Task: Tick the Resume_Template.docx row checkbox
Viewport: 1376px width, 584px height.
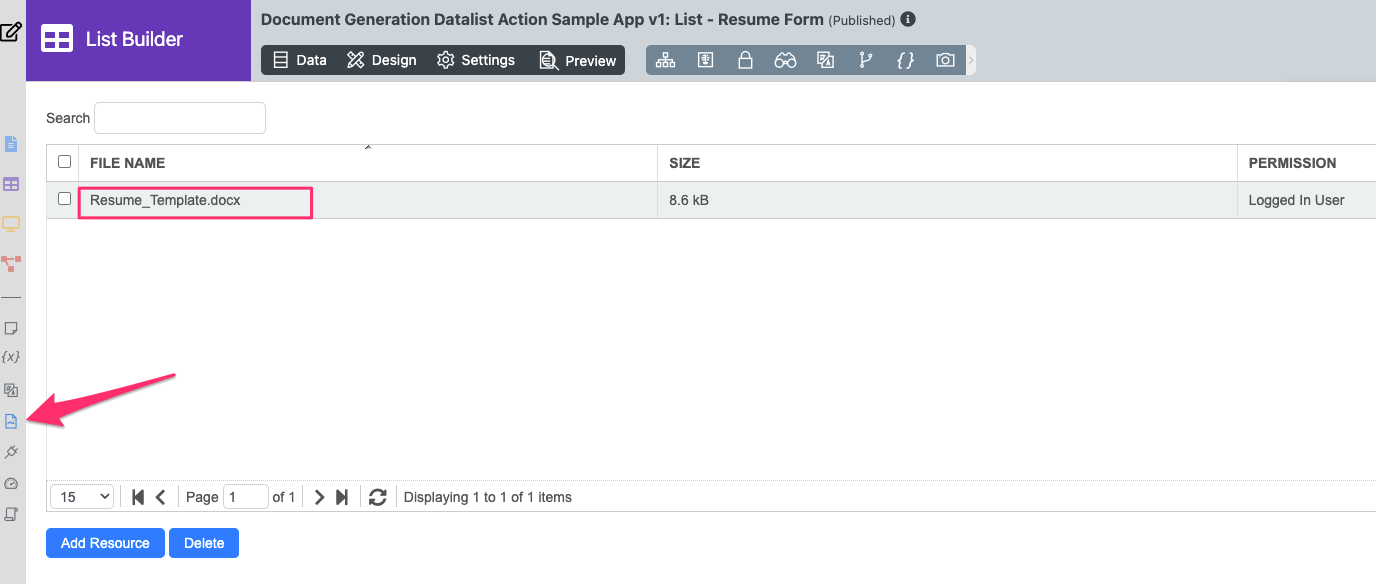Action: [64, 199]
